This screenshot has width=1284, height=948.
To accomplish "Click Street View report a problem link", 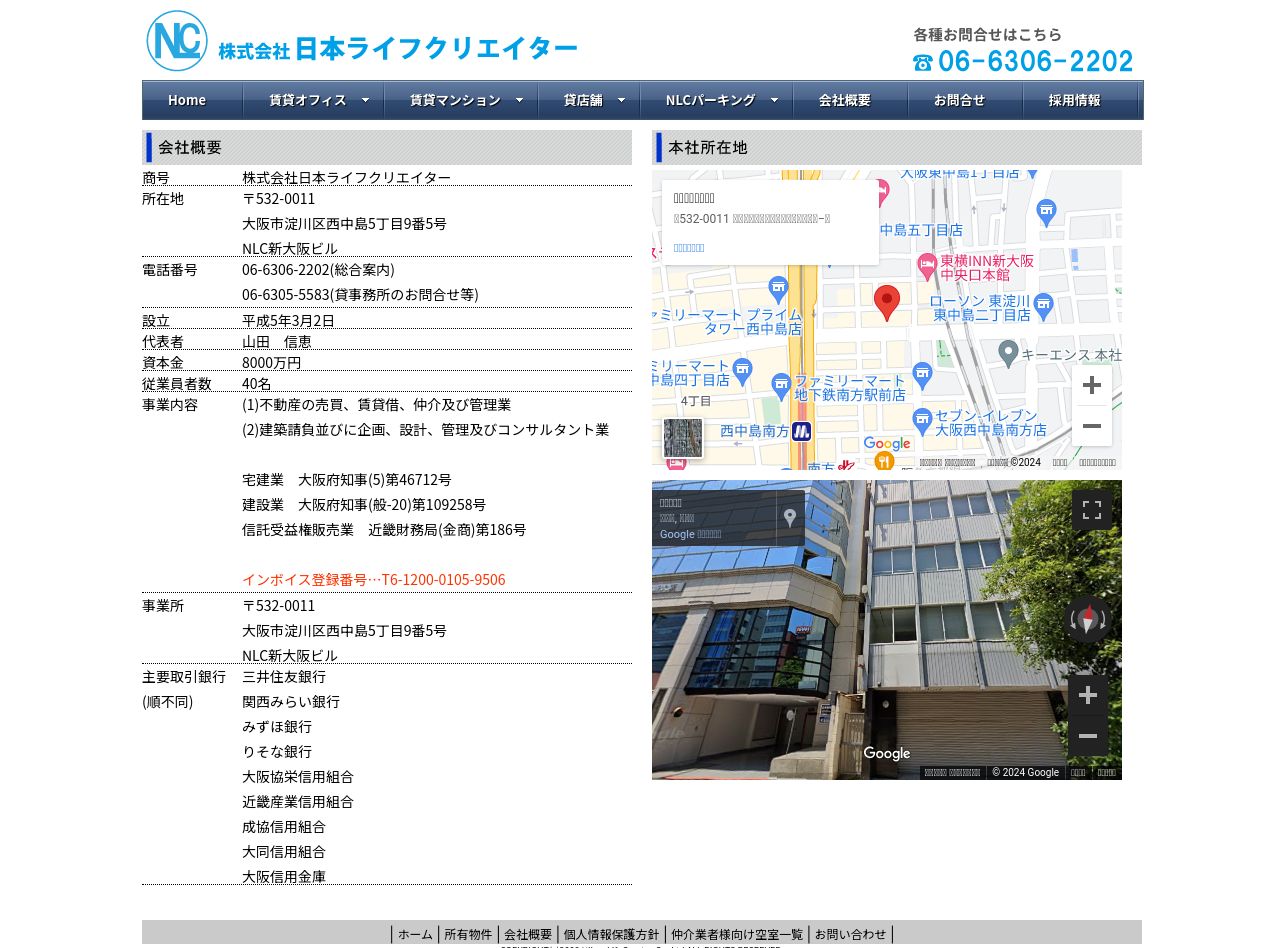I will point(1106,772).
